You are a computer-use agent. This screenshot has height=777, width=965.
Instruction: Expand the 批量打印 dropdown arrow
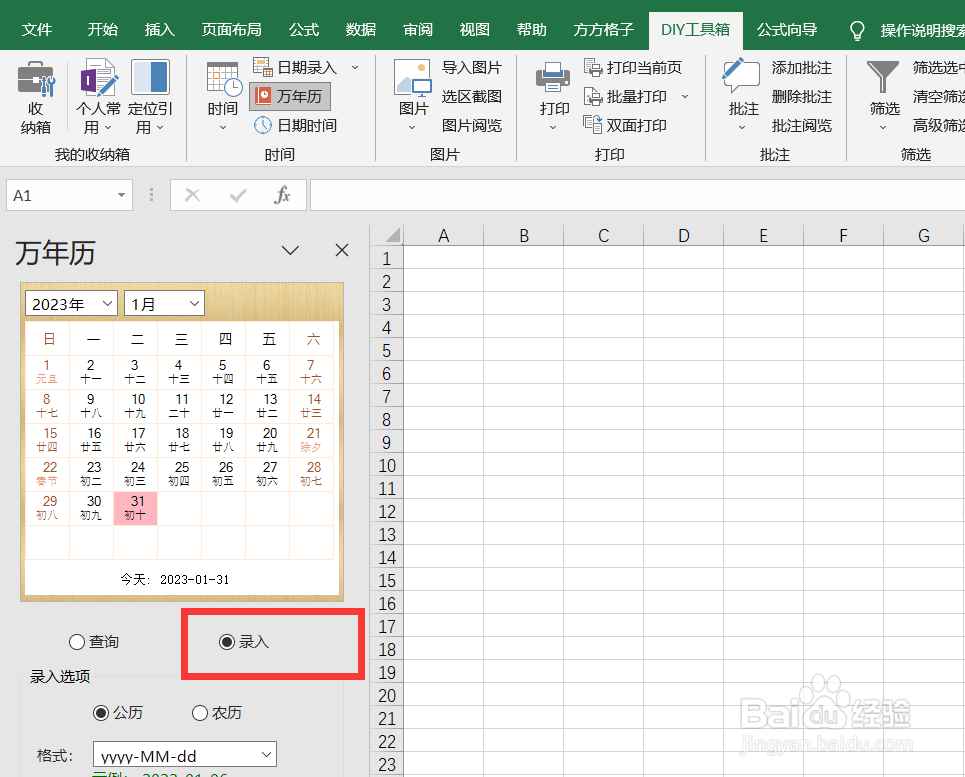pyautogui.click(x=685, y=97)
